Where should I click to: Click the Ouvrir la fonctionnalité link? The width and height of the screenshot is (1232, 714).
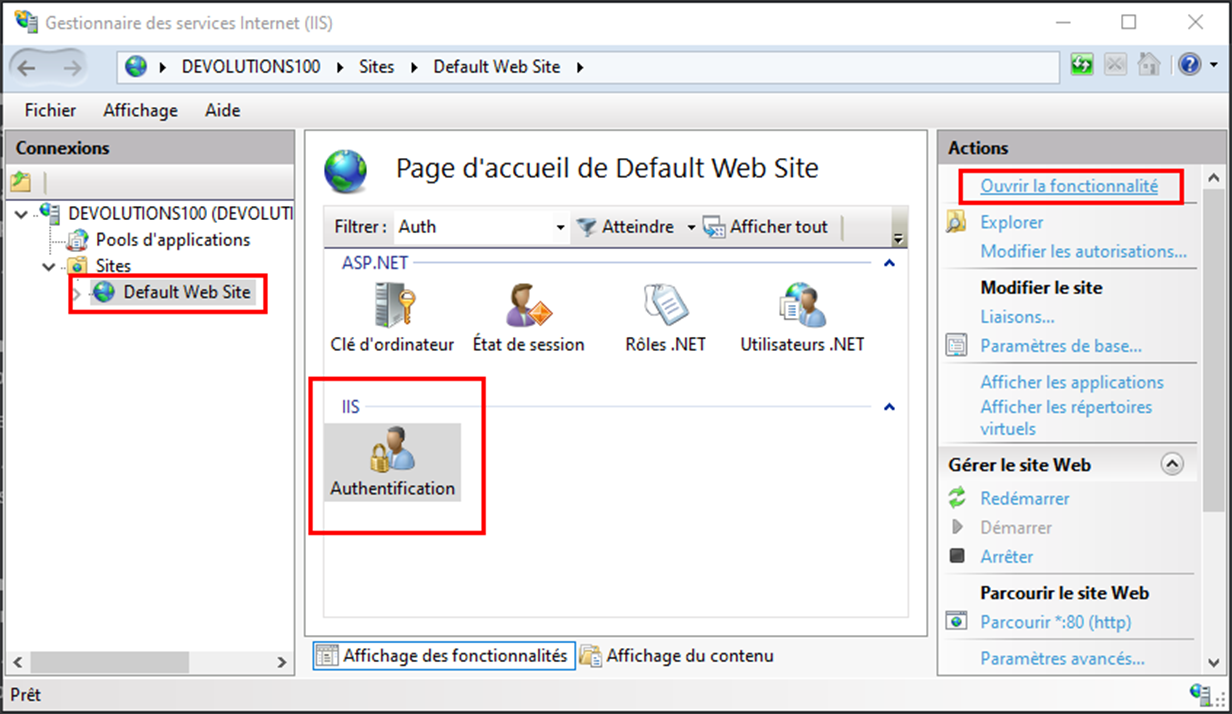(x=1069, y=187)
